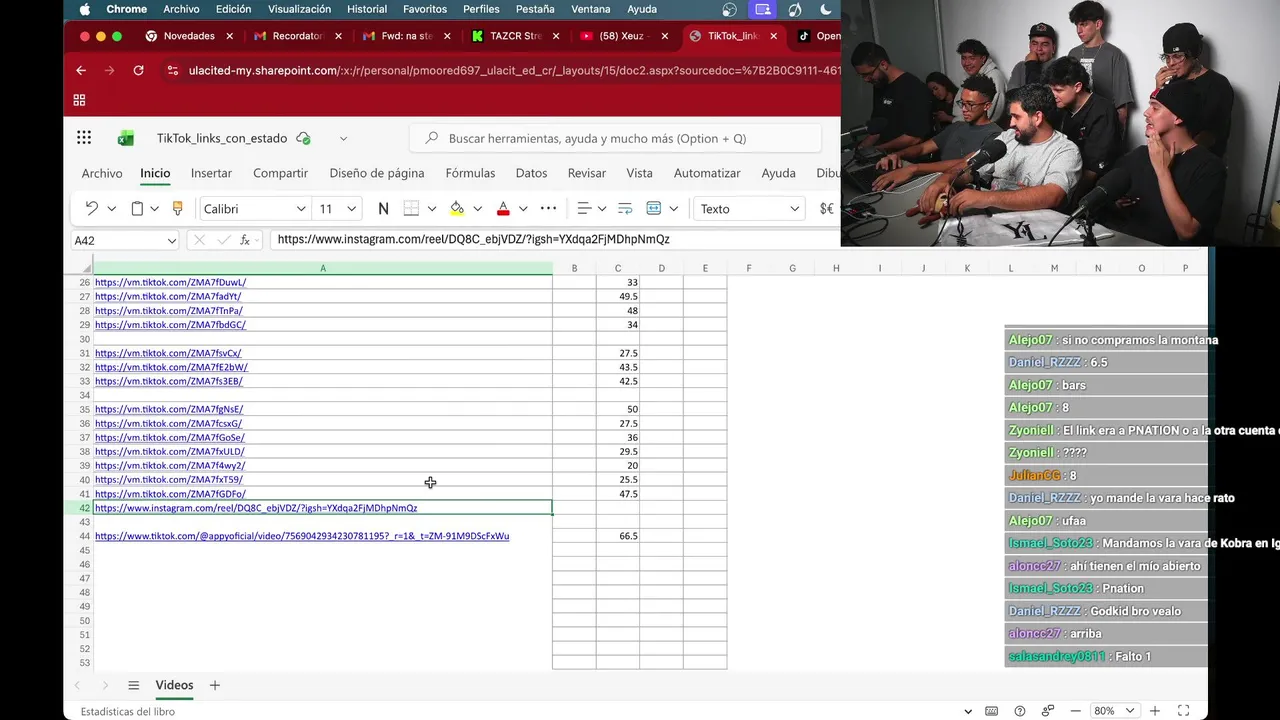Open the Archivo ribbon tab
This screenshot has height=720, width=1280.
tap(102, 173)
